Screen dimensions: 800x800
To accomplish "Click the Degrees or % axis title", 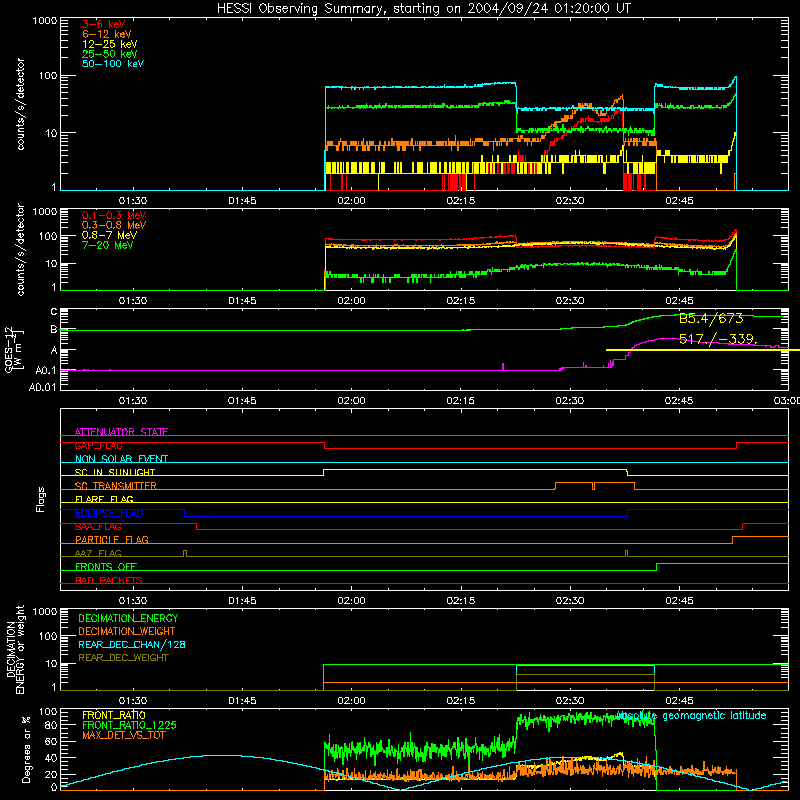I will [x=26, y=749].
